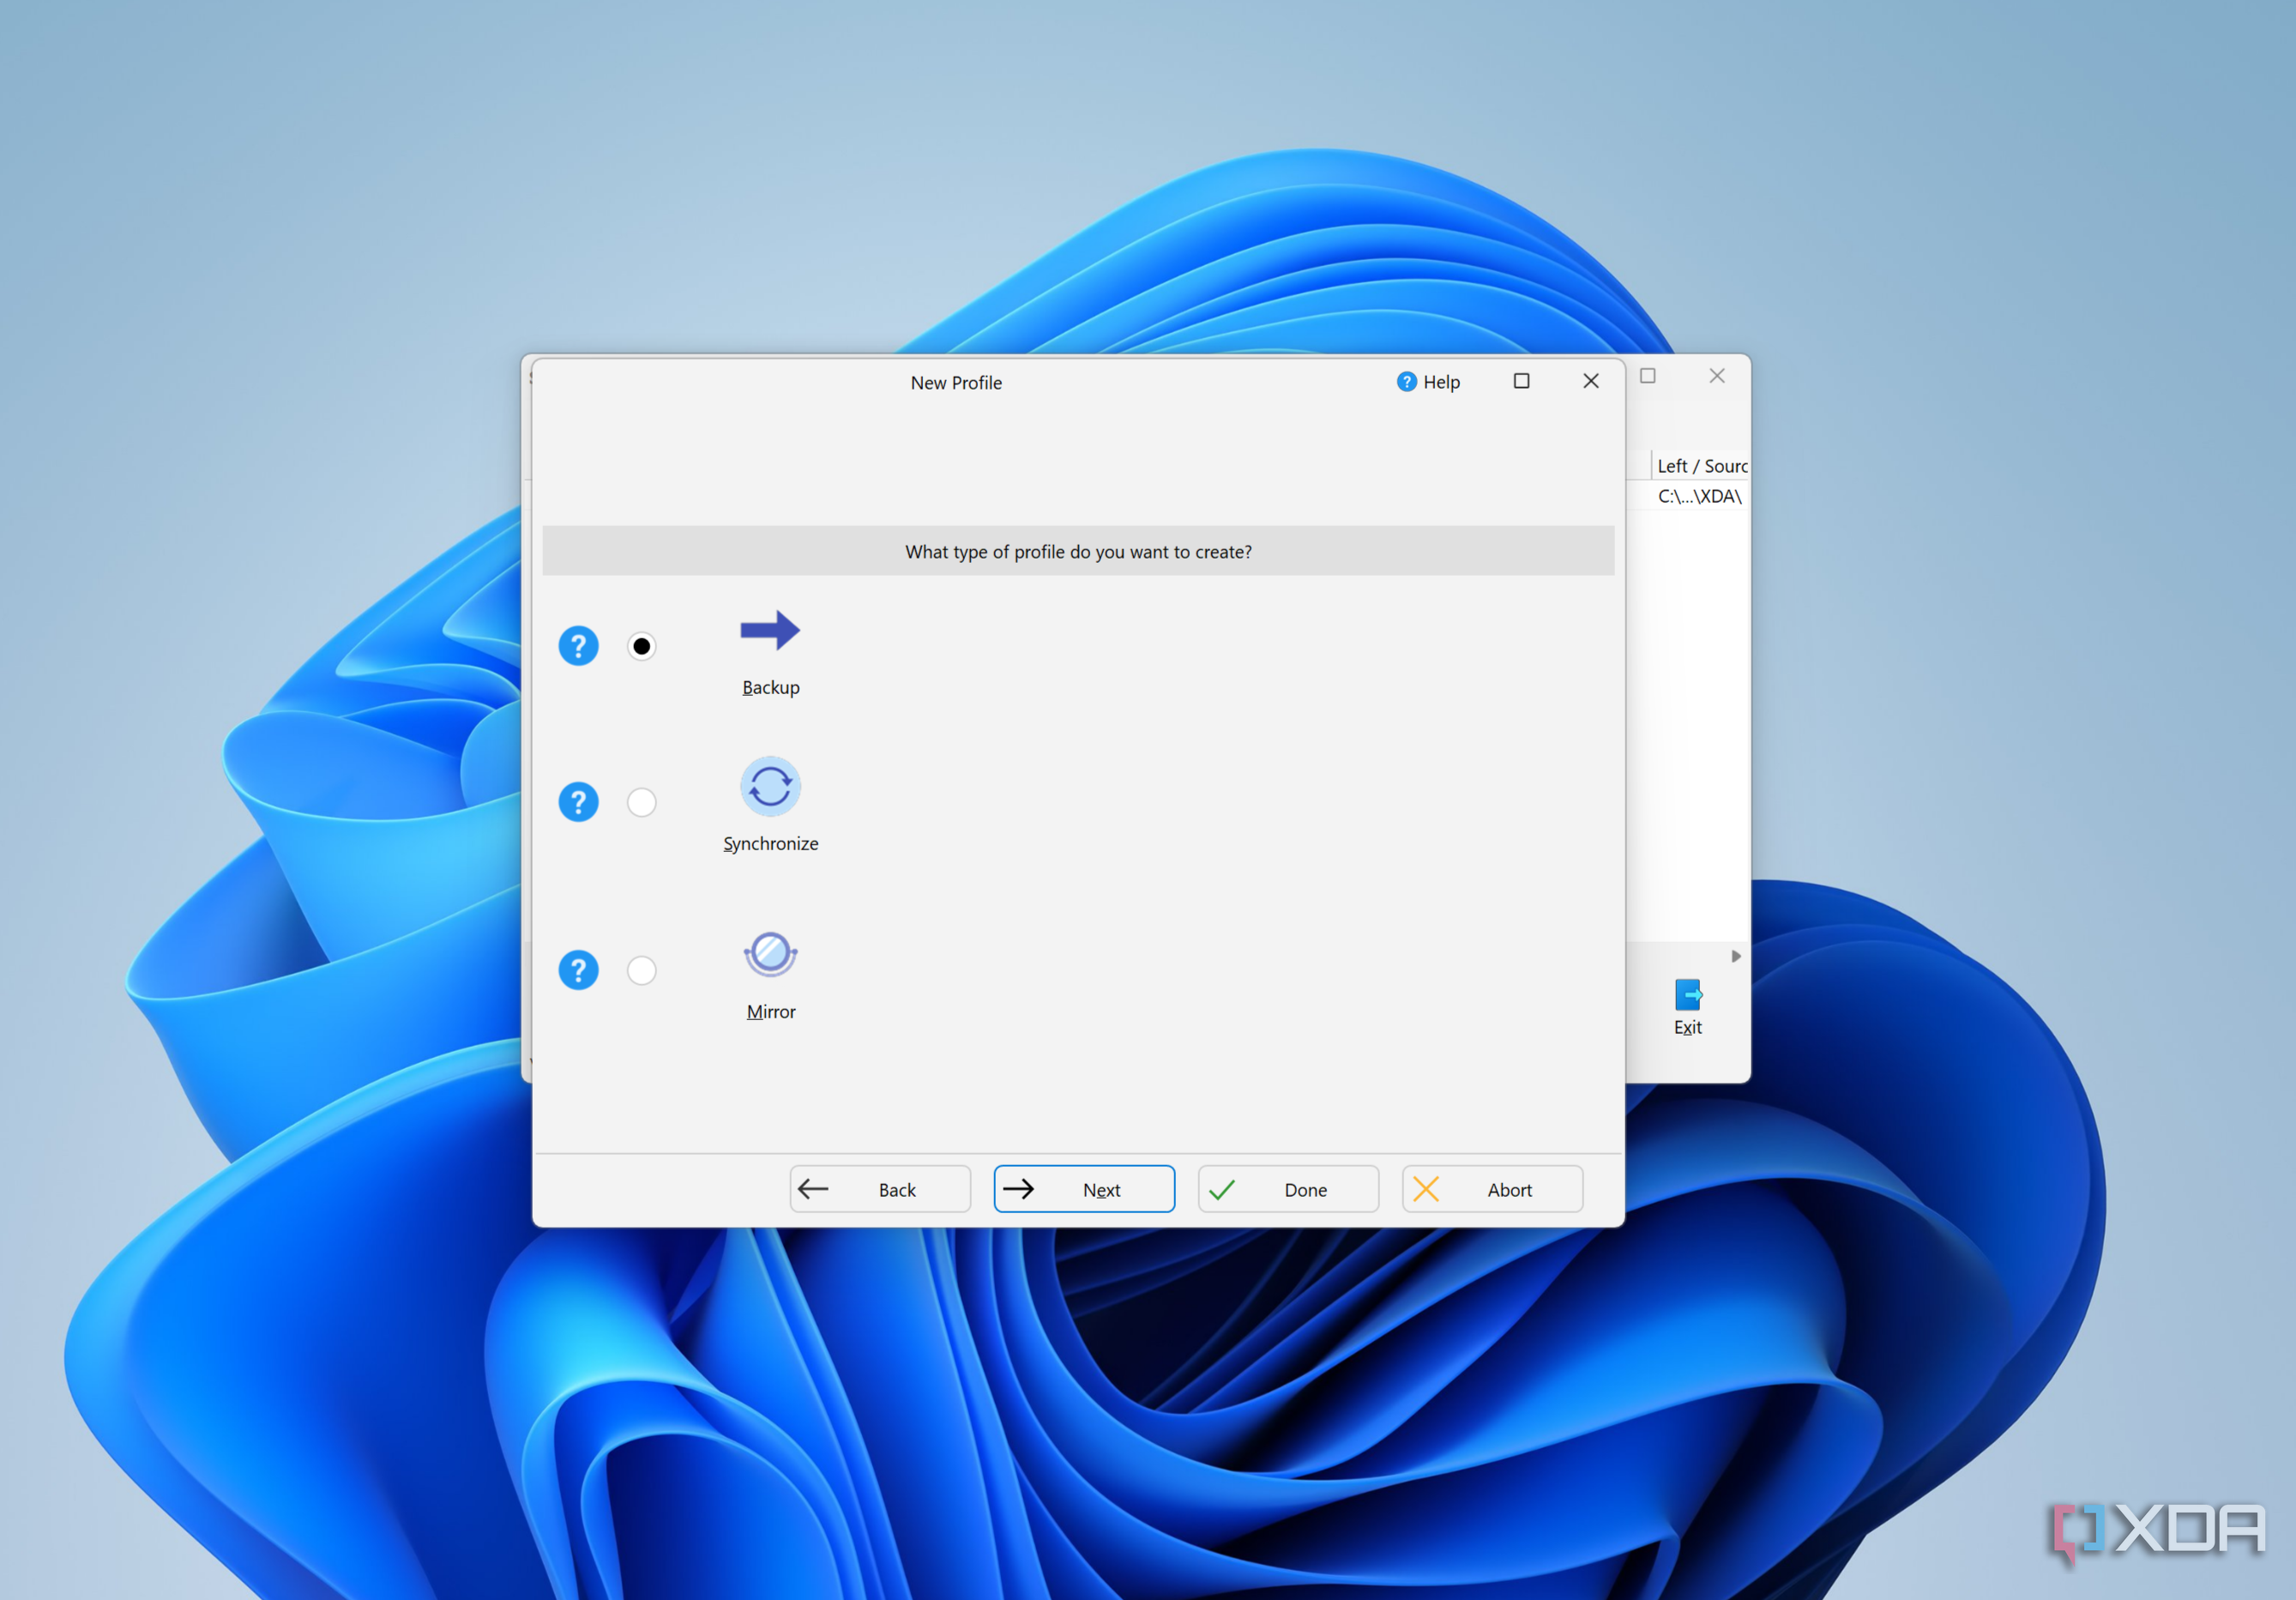
Task: Click the Synchronize circular arrows icon
Action: [769, 786]
